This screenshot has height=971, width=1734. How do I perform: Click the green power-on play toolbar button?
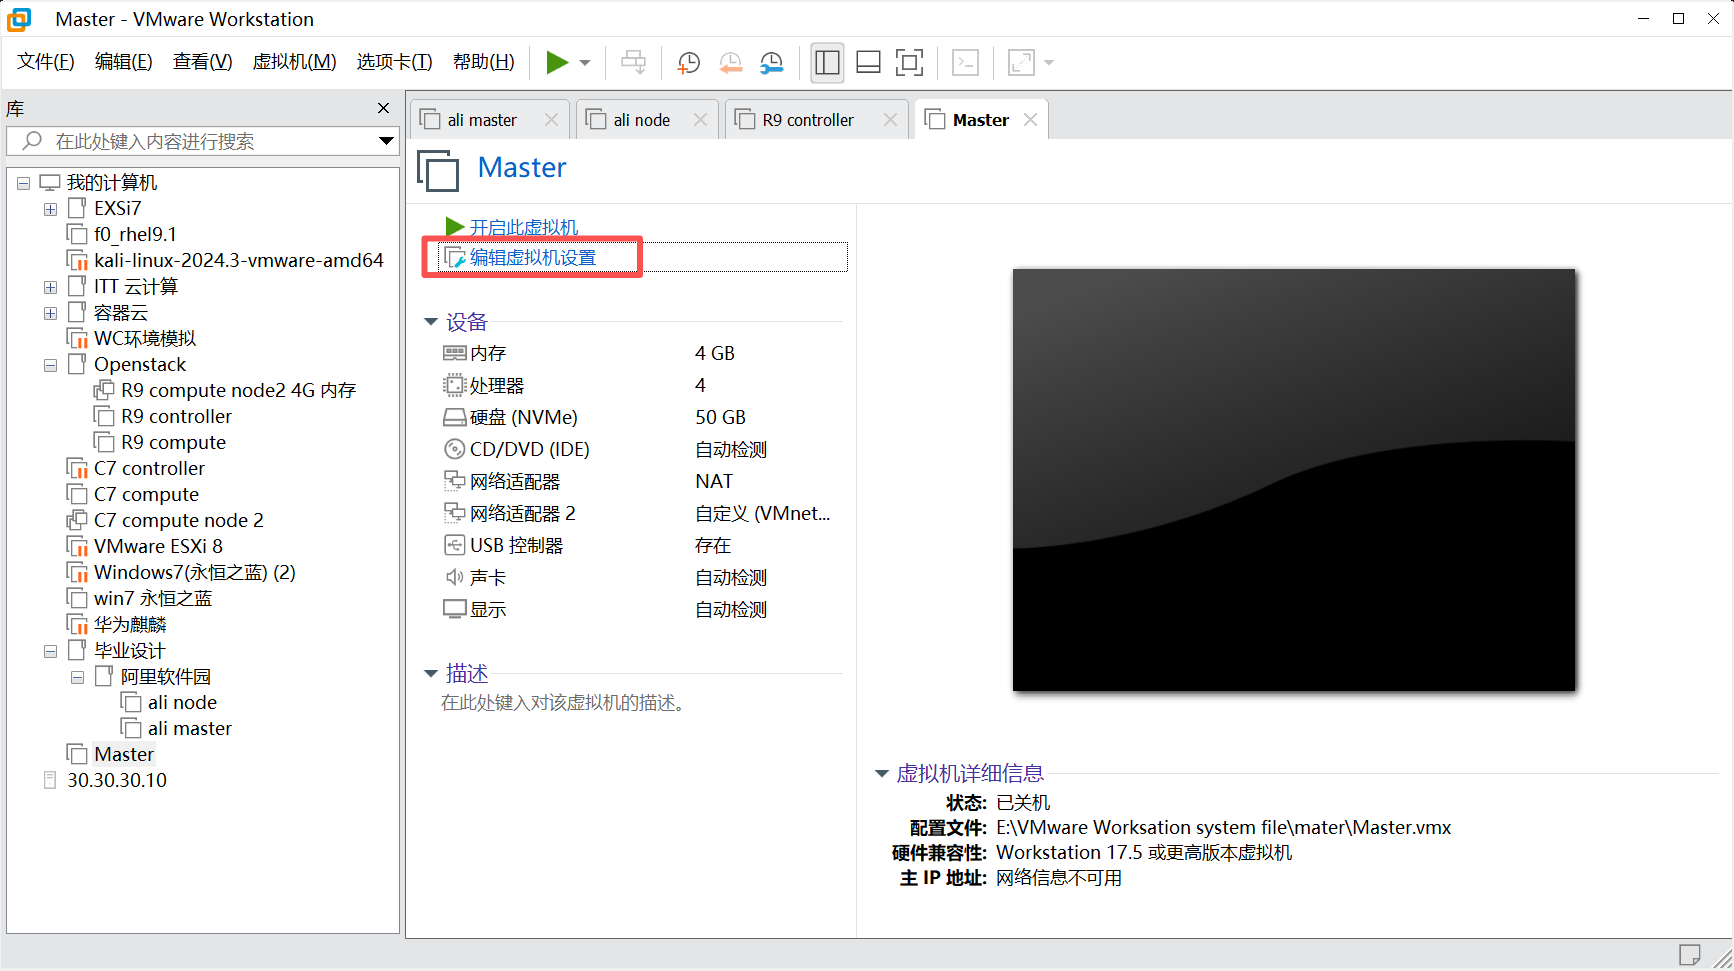557,62
